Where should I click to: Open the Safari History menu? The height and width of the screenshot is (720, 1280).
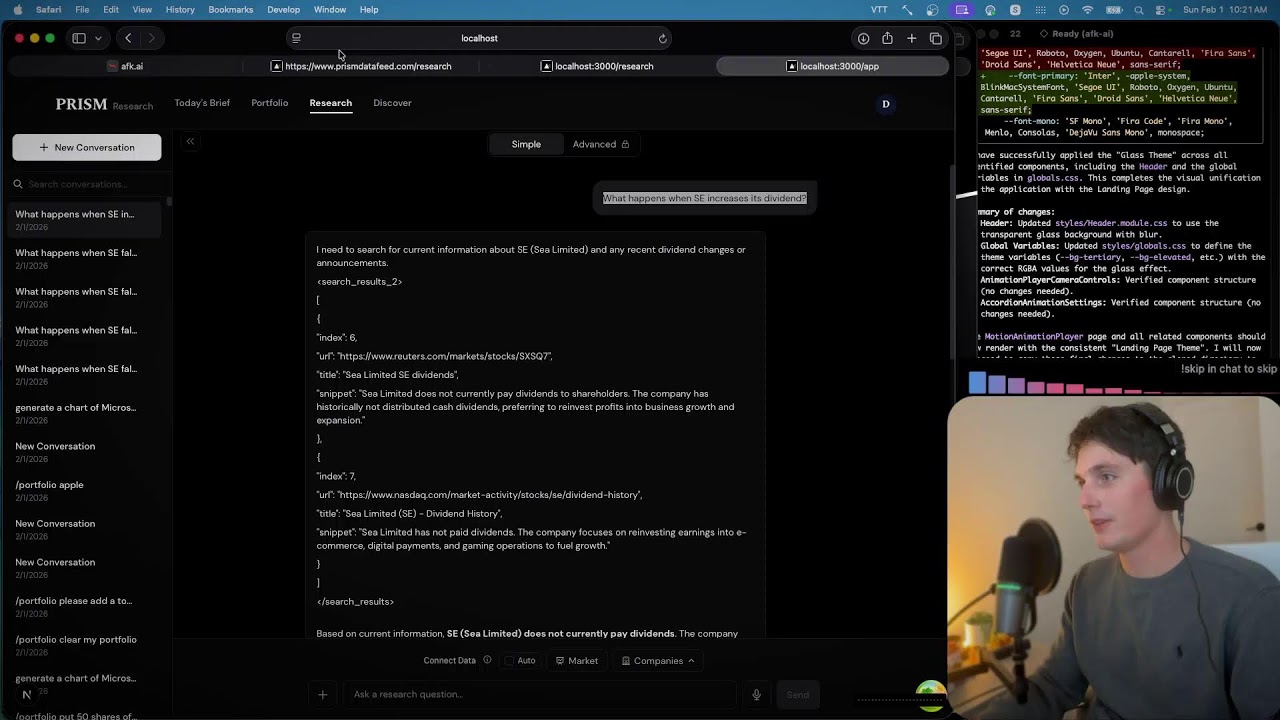pos(180,9)
